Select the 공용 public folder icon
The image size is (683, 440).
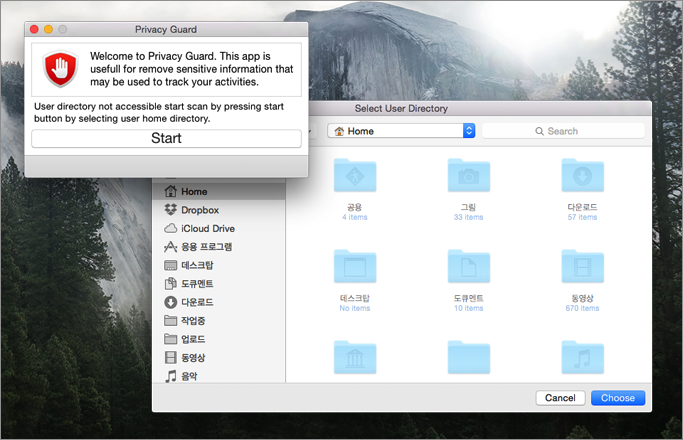pos(355,176)
